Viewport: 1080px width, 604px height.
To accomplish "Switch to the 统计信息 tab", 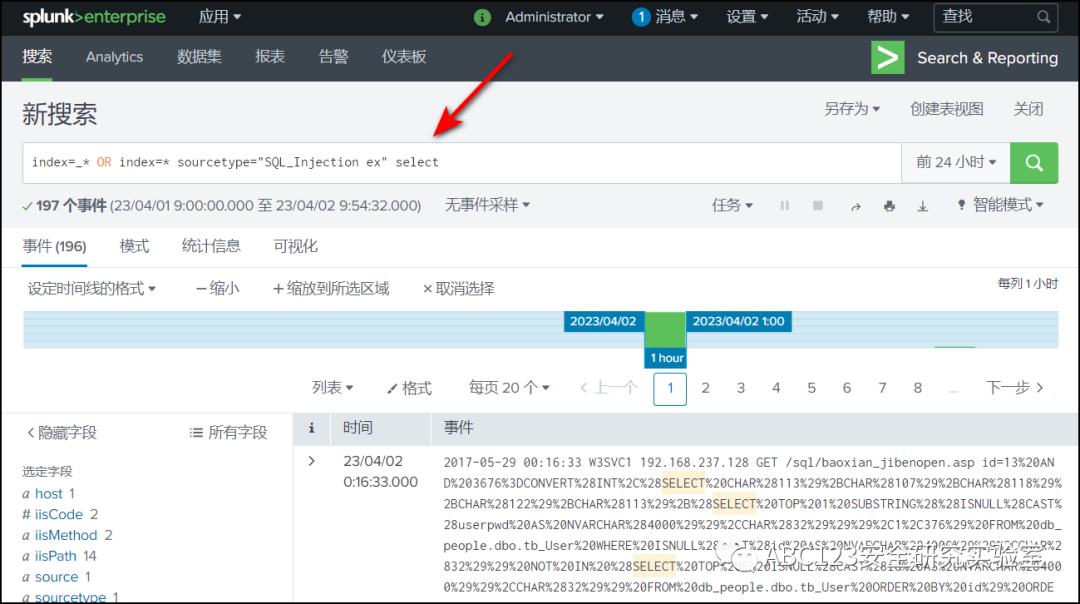I will click(211, 246).
